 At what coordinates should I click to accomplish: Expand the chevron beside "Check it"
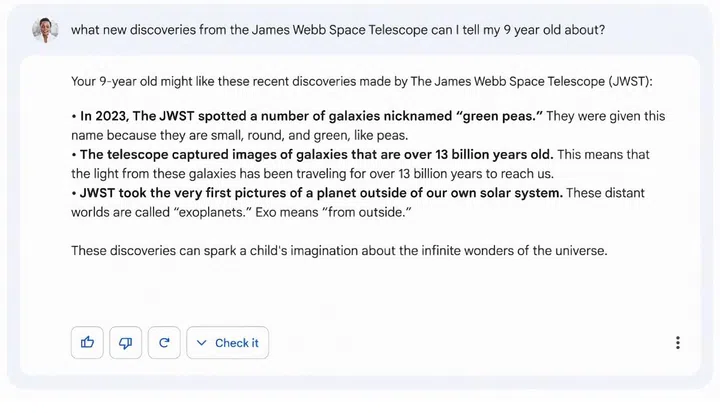[202, 343]
